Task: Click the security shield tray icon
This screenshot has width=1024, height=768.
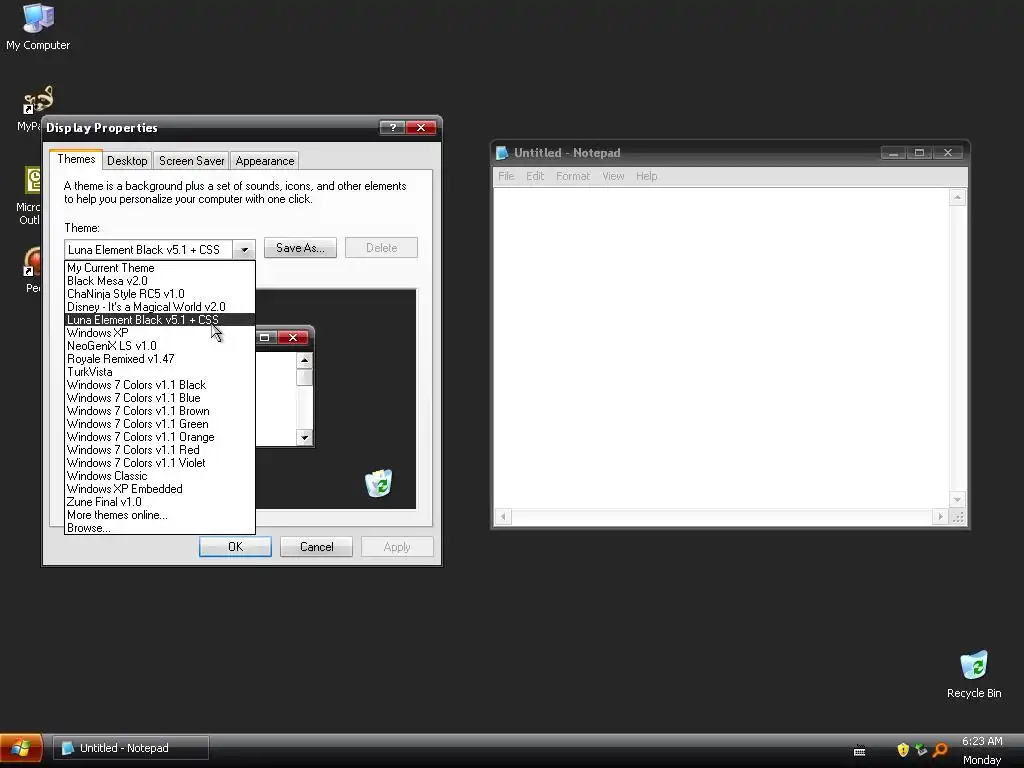Action: coord(903,750)
